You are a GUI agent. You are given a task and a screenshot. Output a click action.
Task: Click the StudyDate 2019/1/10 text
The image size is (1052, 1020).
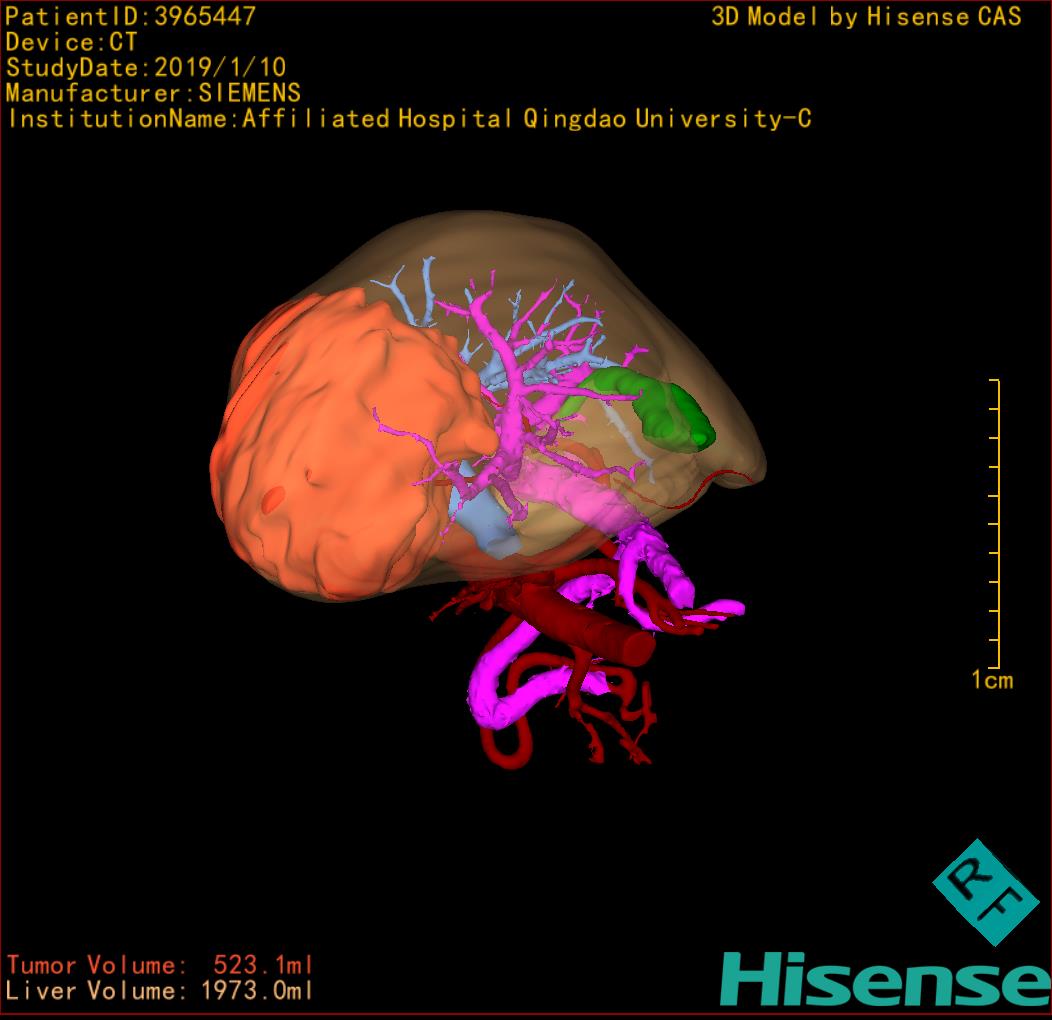tap(146, 68)
